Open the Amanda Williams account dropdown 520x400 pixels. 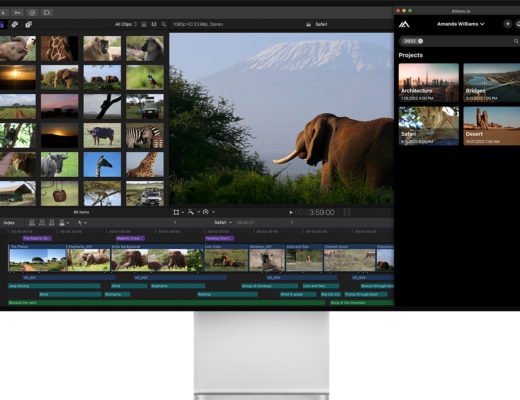click(461, 24)
